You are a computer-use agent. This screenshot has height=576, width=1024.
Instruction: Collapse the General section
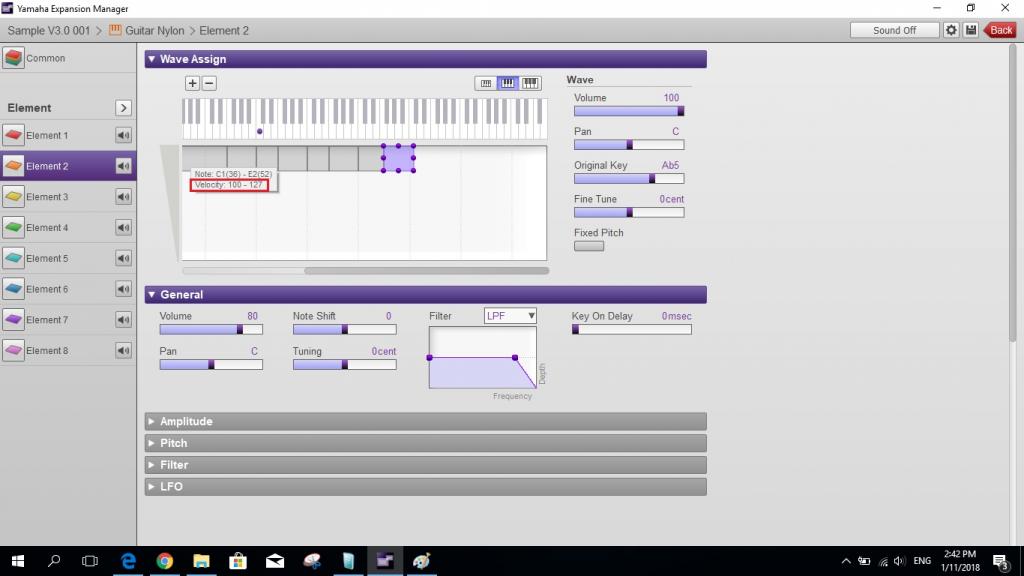pos(152,295)
